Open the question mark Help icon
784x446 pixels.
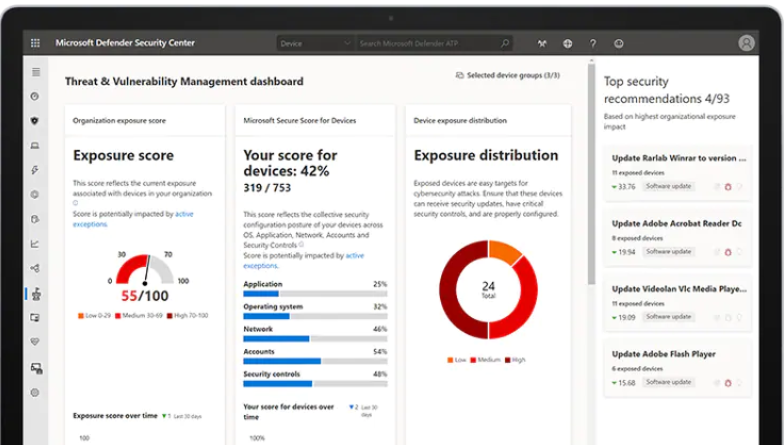[593, 44]
